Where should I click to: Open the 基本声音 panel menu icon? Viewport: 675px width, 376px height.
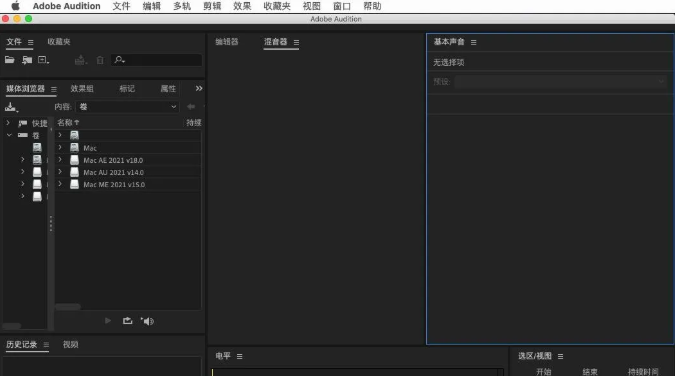pos(474,42)
